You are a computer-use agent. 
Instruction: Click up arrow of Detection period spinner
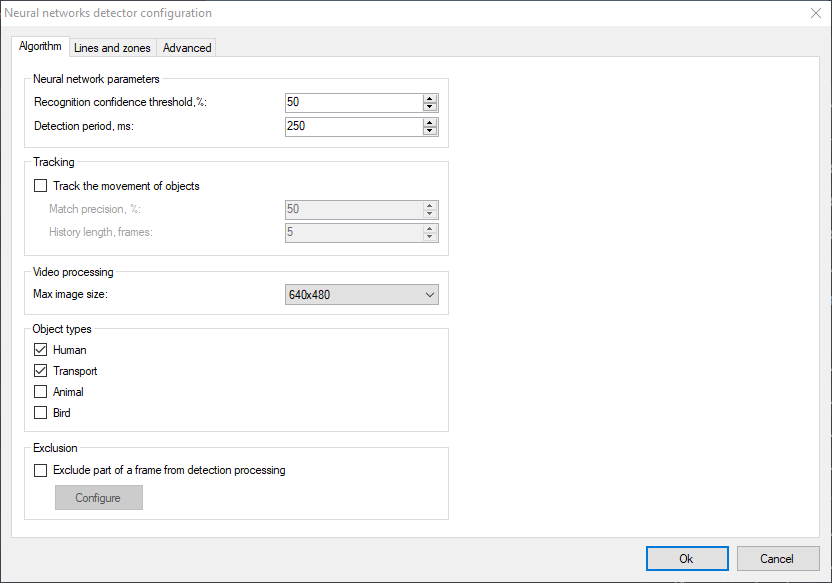(x=430, y=122)
